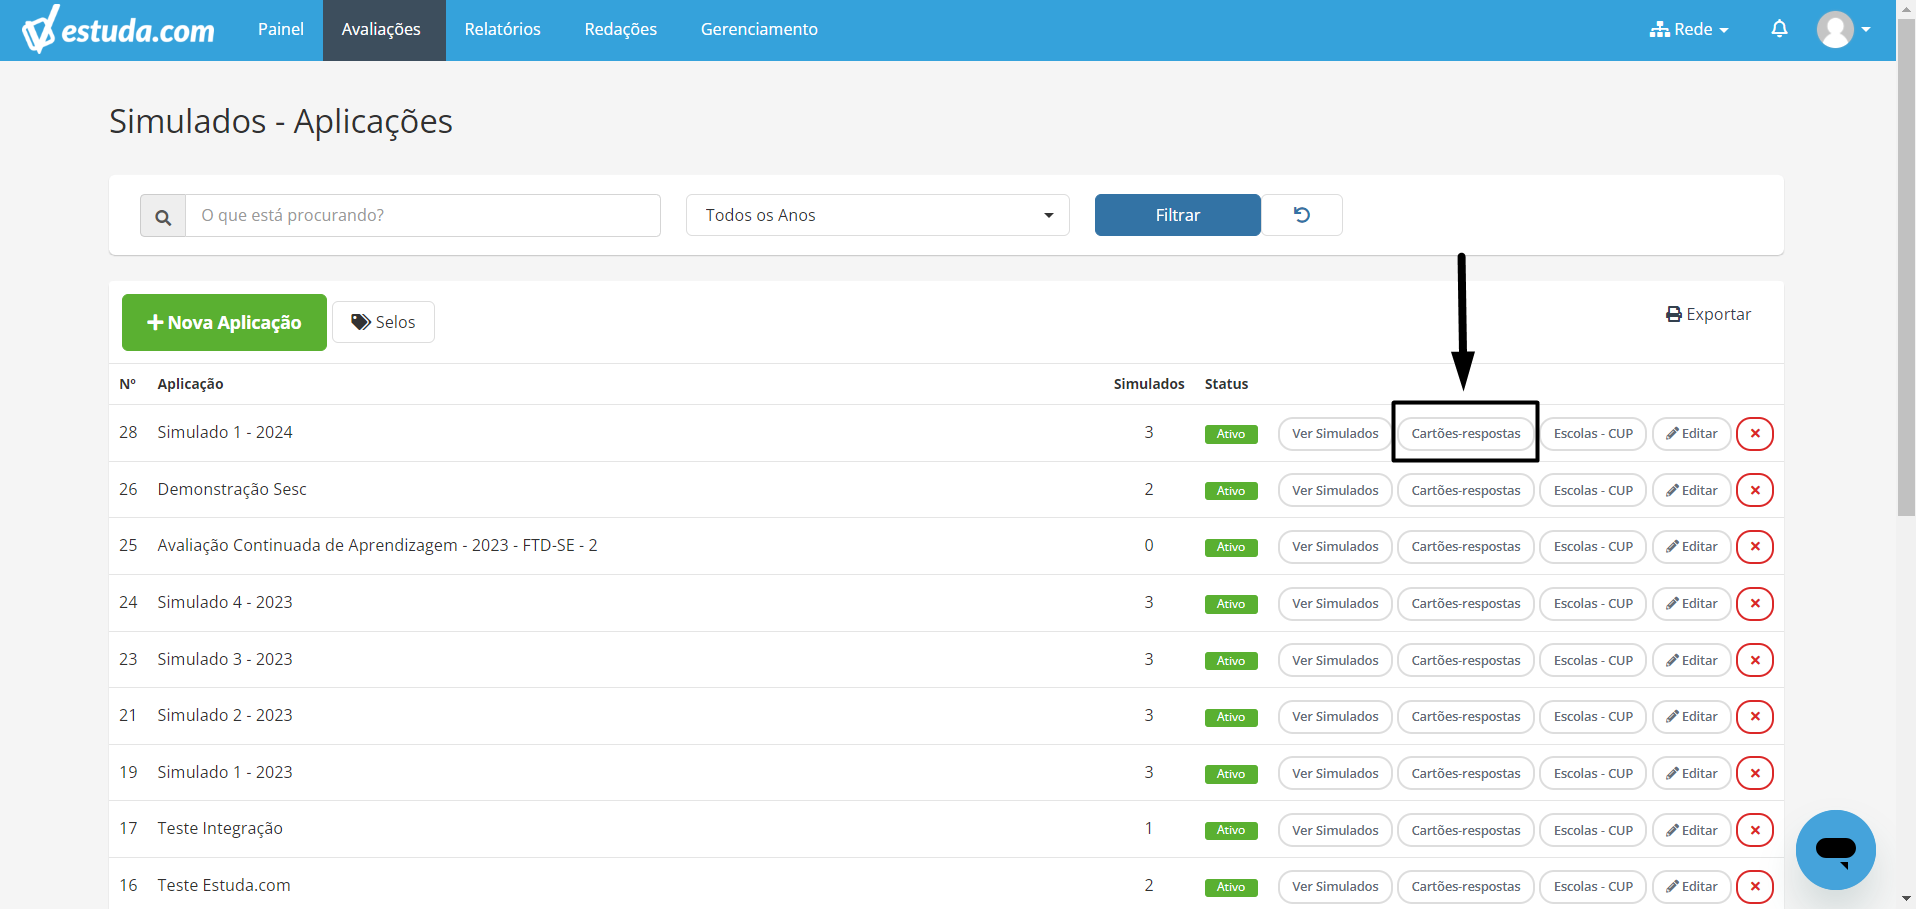Delete Demonstração Sesc with red X icon
The height and width of the screenshot is (909, 1916).
coord(1755,490)
